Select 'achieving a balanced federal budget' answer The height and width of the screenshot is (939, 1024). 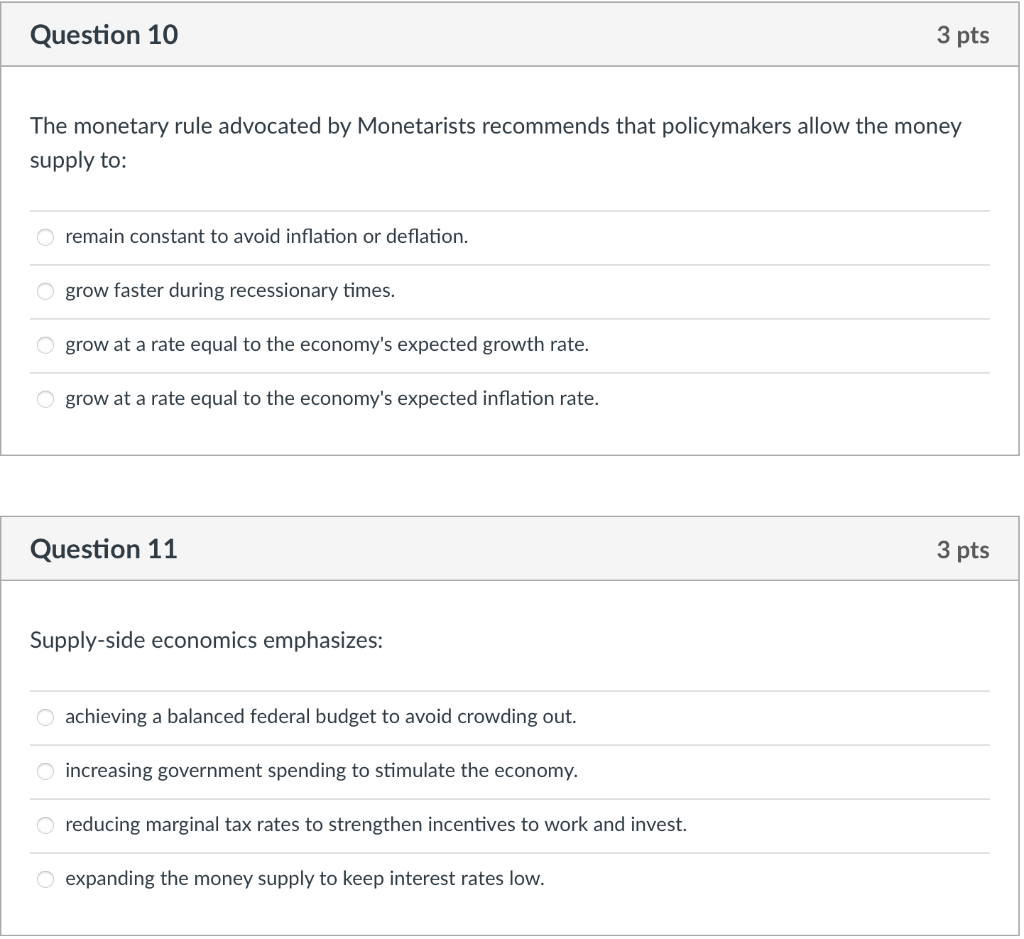[45, 717]
